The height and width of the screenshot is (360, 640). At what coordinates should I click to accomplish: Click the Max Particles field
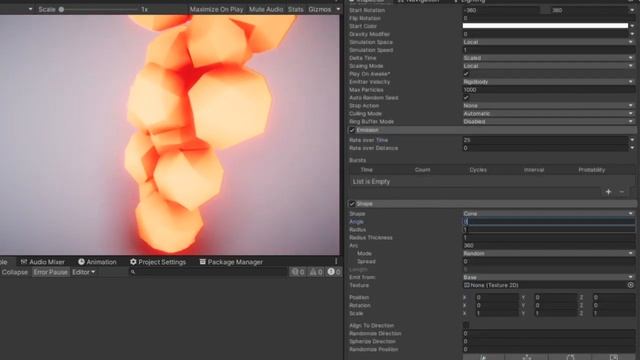[x=549, y=90]
